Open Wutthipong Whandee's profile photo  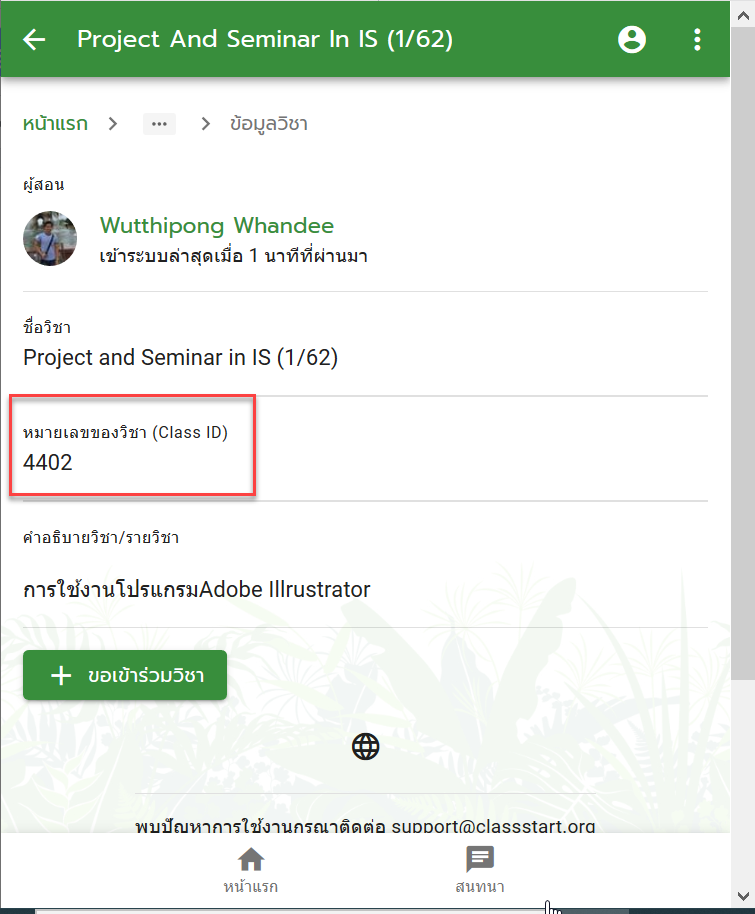50,238
